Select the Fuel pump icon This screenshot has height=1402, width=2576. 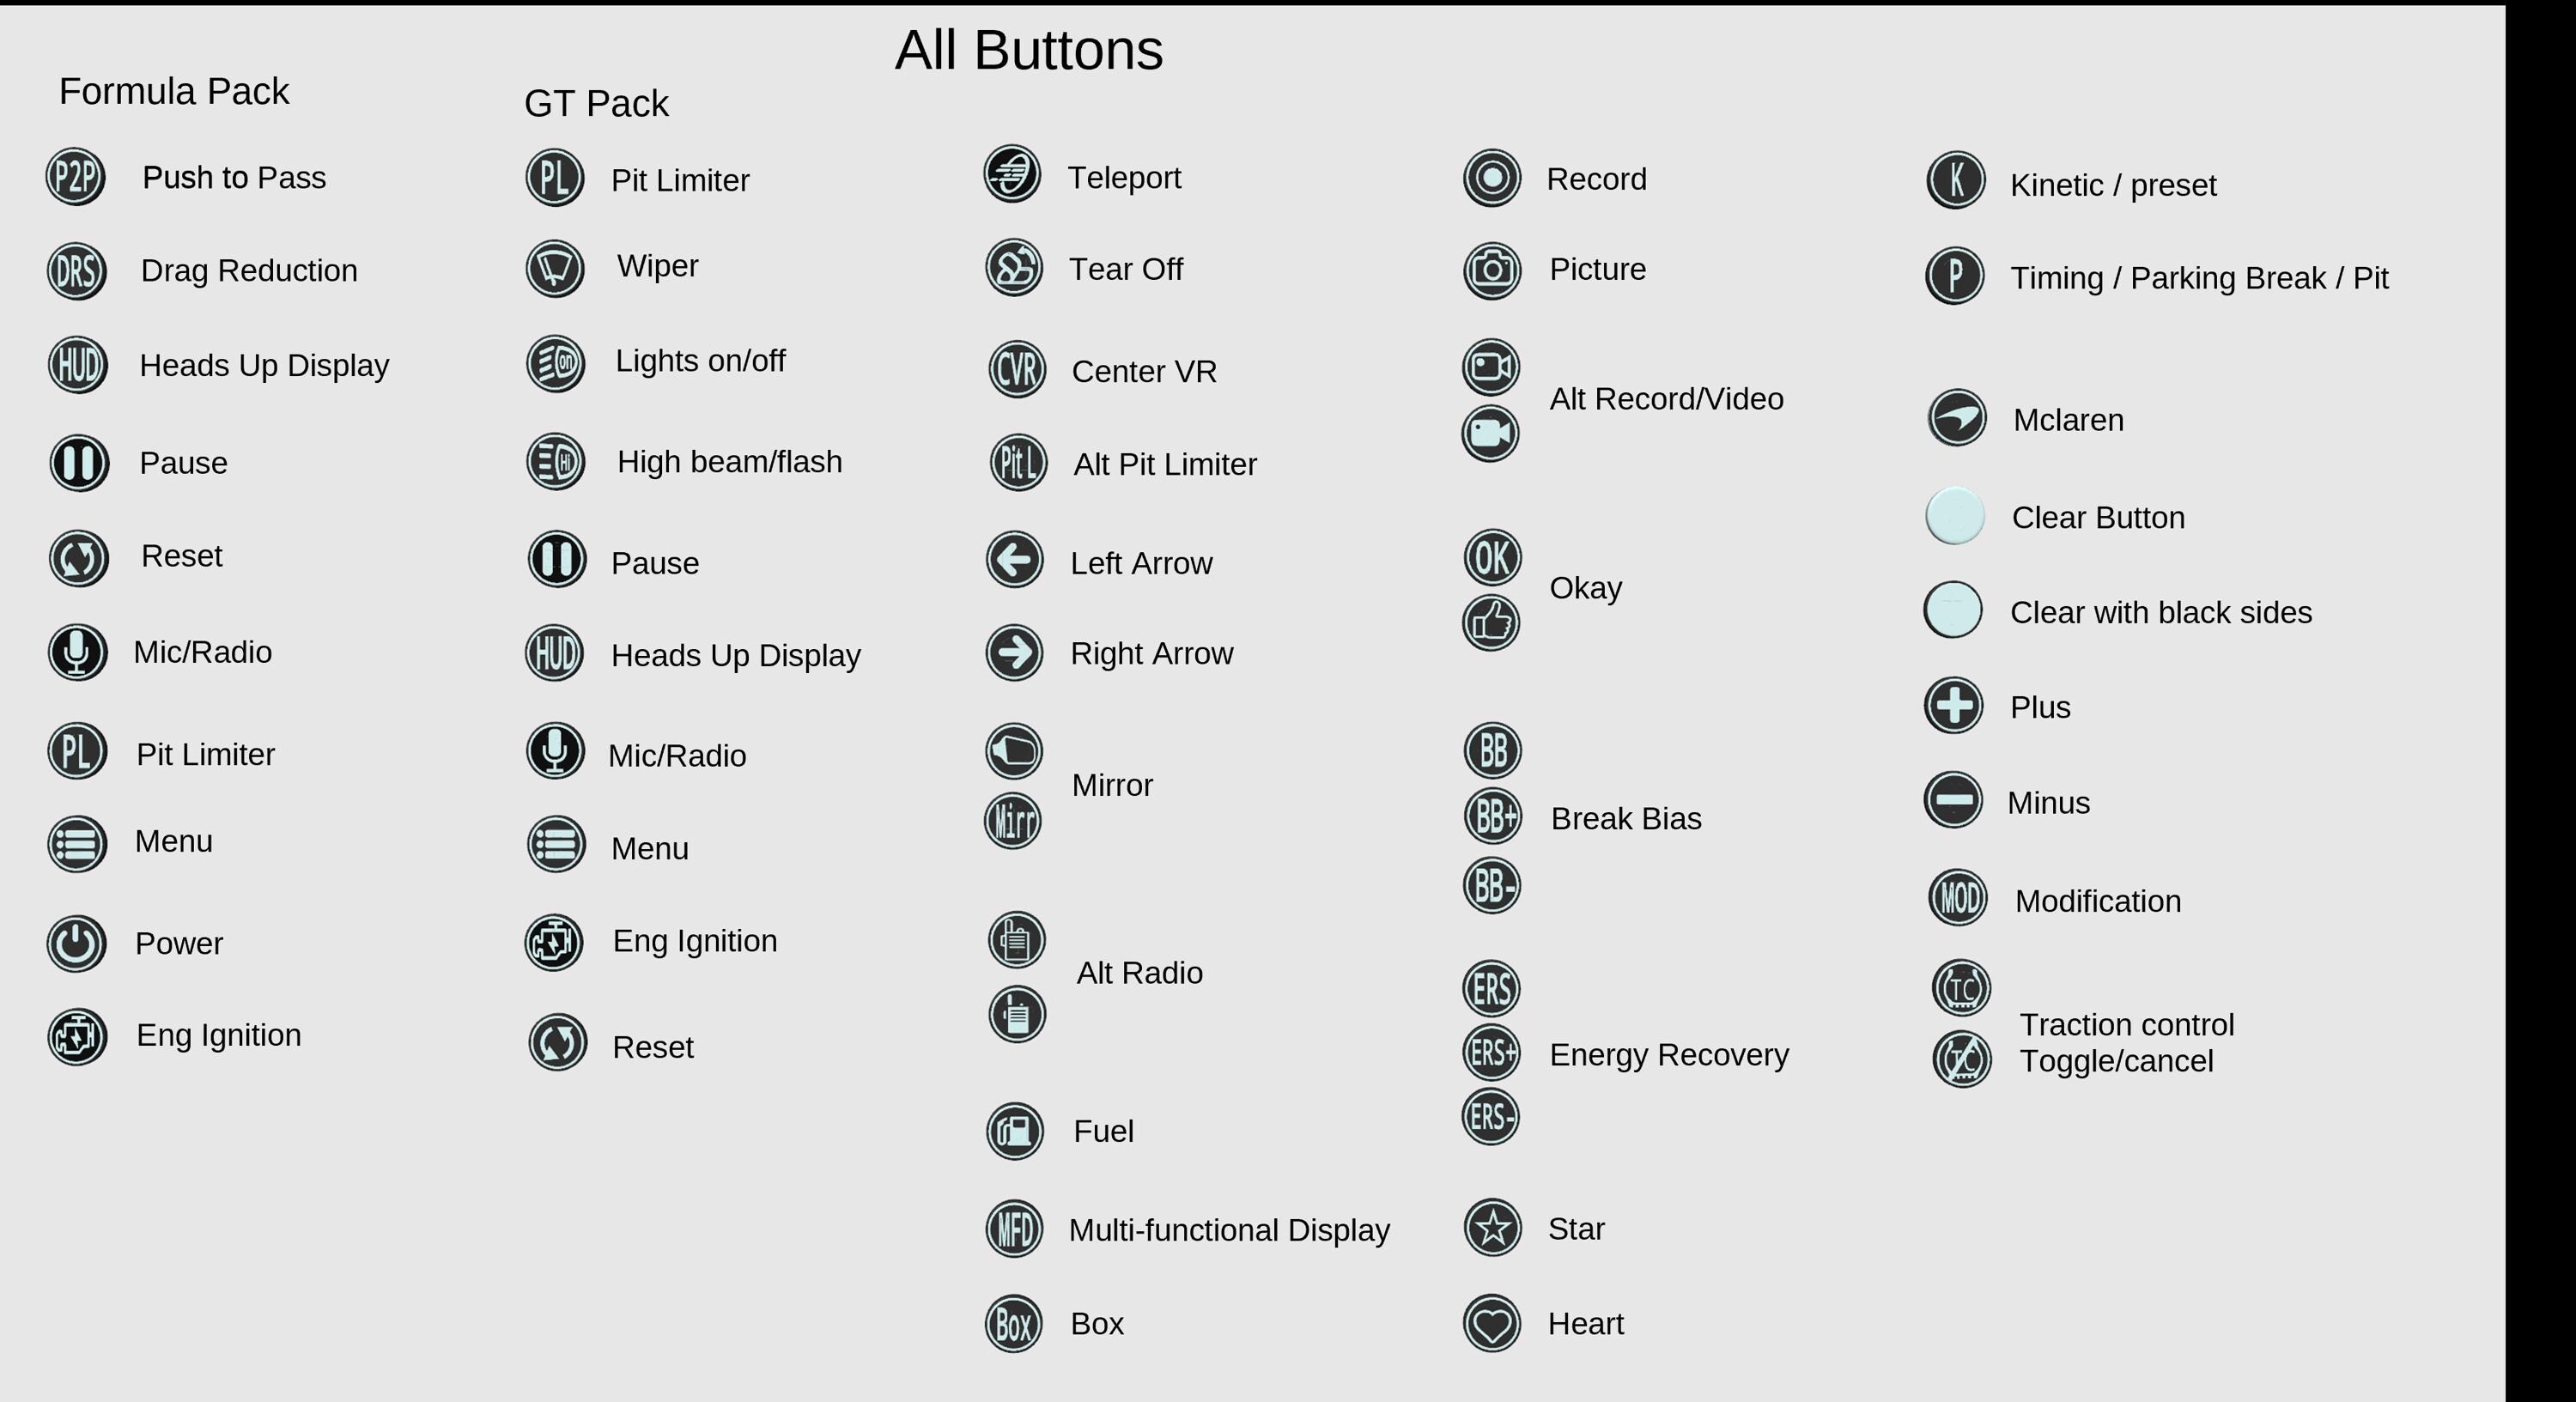1015,1131
